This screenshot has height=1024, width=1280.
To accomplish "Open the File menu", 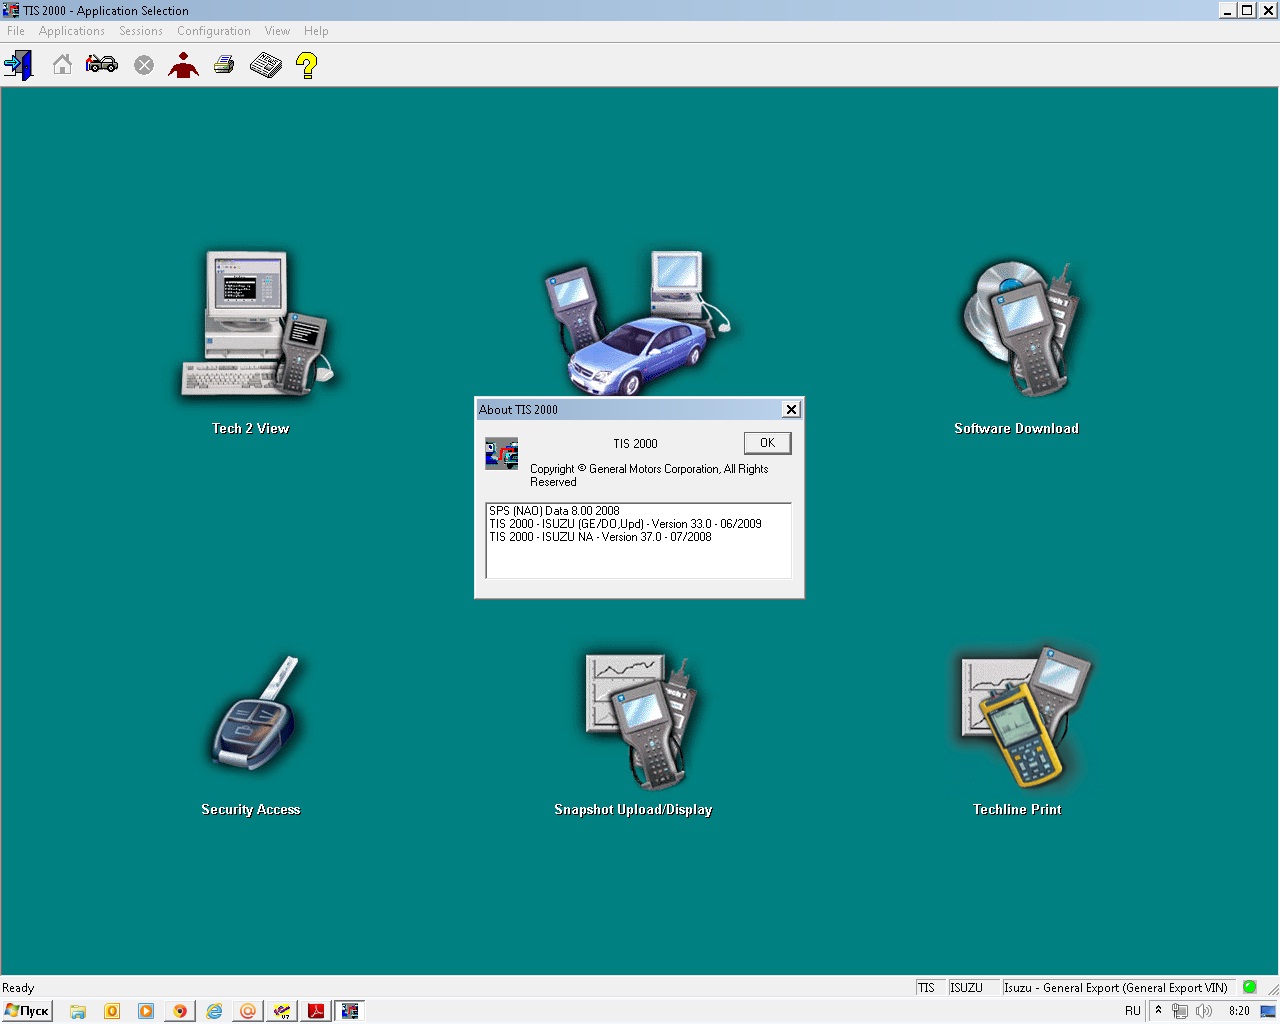I will pos(16,31).
